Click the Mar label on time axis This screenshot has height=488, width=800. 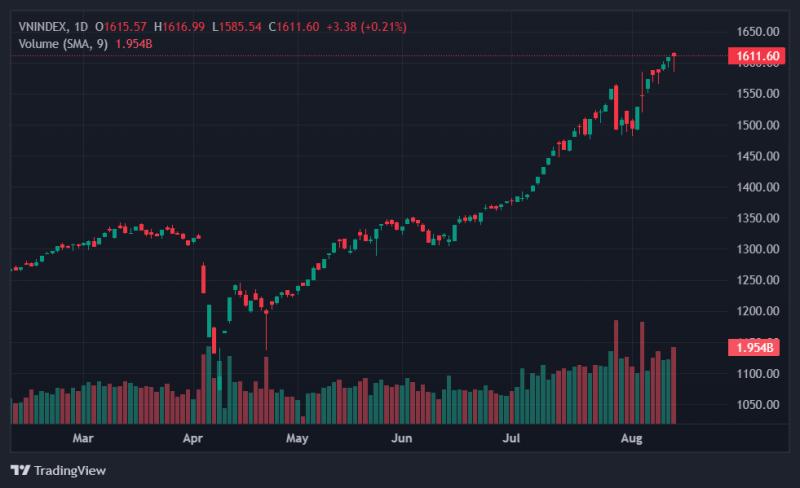pyautogui.click(x=83, y=438)
